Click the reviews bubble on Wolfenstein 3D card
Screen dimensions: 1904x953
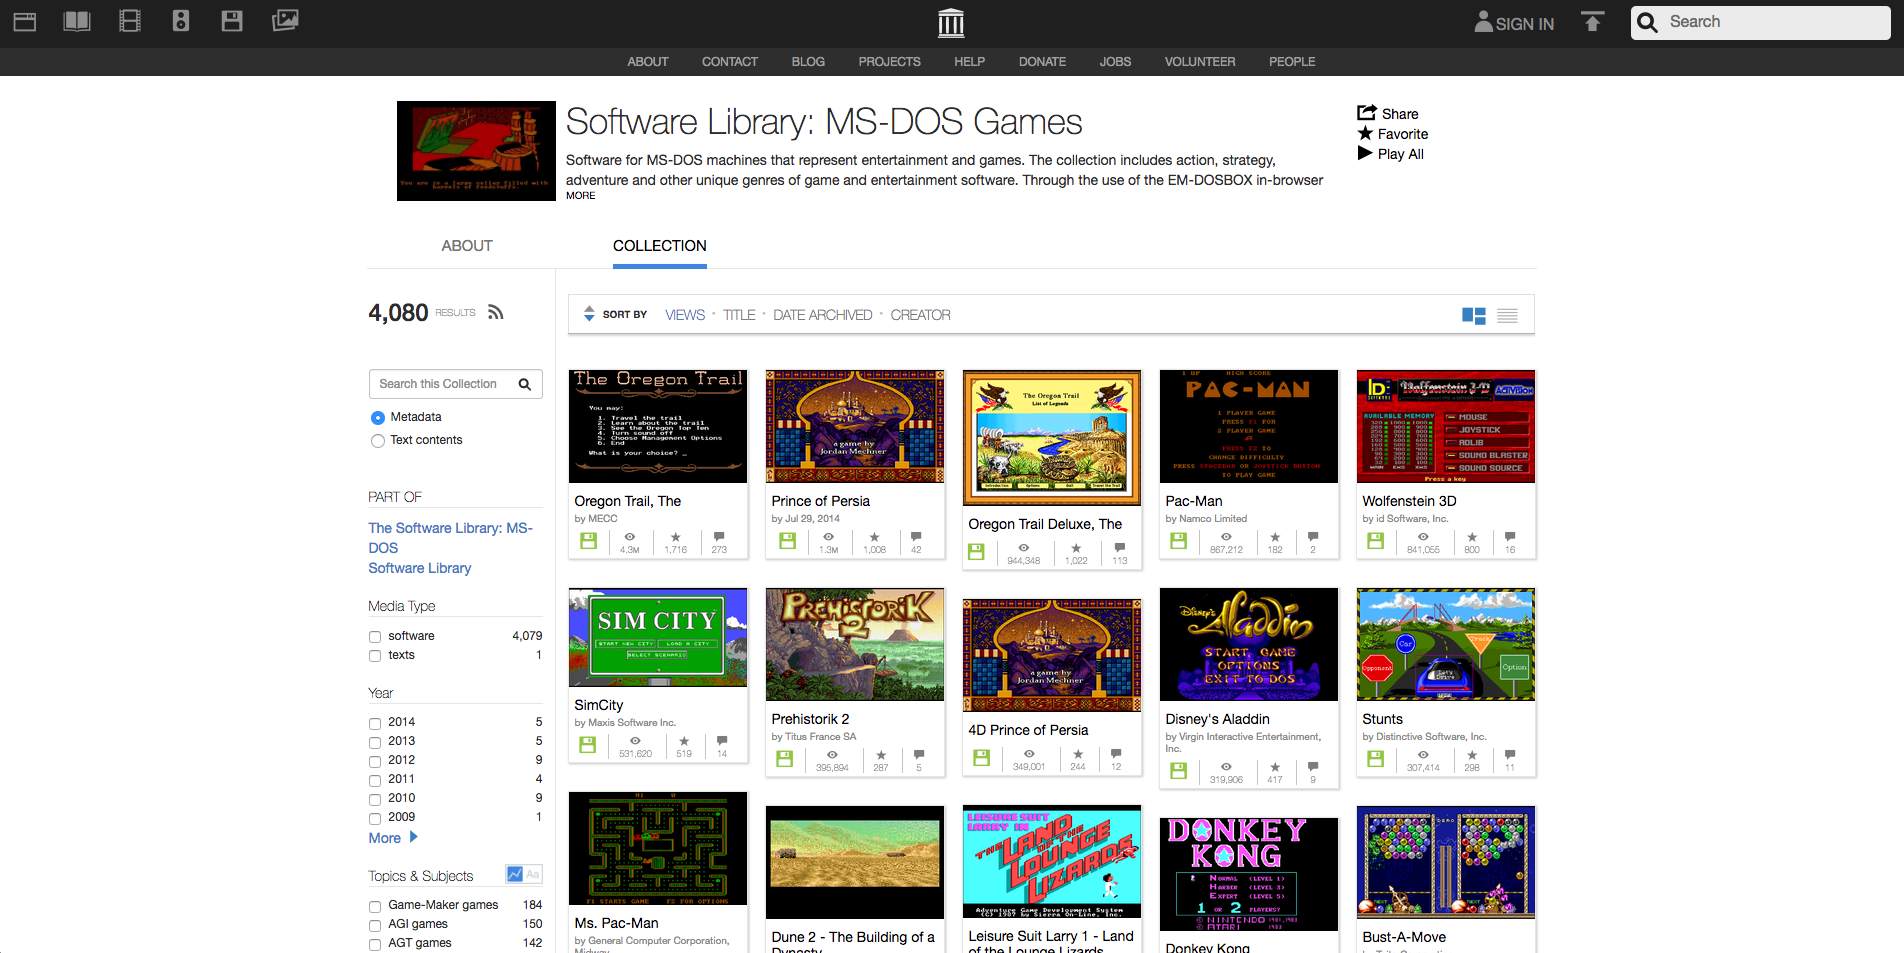pyautogui.click(x=1510, y=537)
